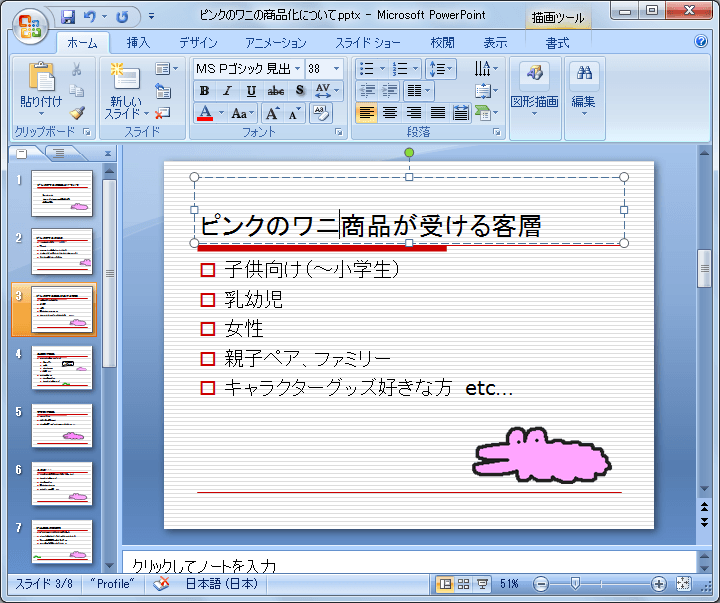Run spell check icon in status bar

click(x=161, y=584)
